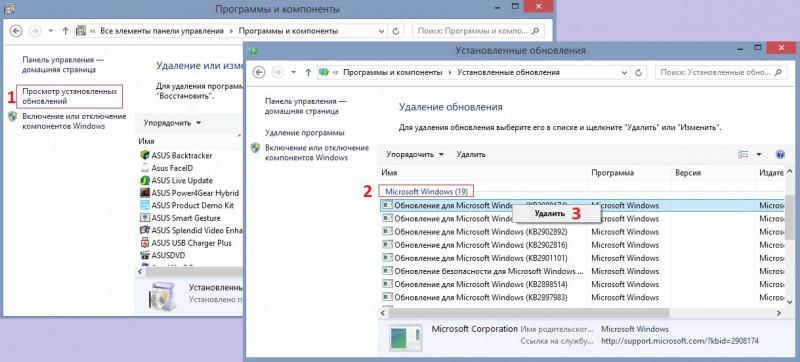Screen dimensions: 800x362
Task: Open Help question mark icon
Action: click(x=780, y=154)
